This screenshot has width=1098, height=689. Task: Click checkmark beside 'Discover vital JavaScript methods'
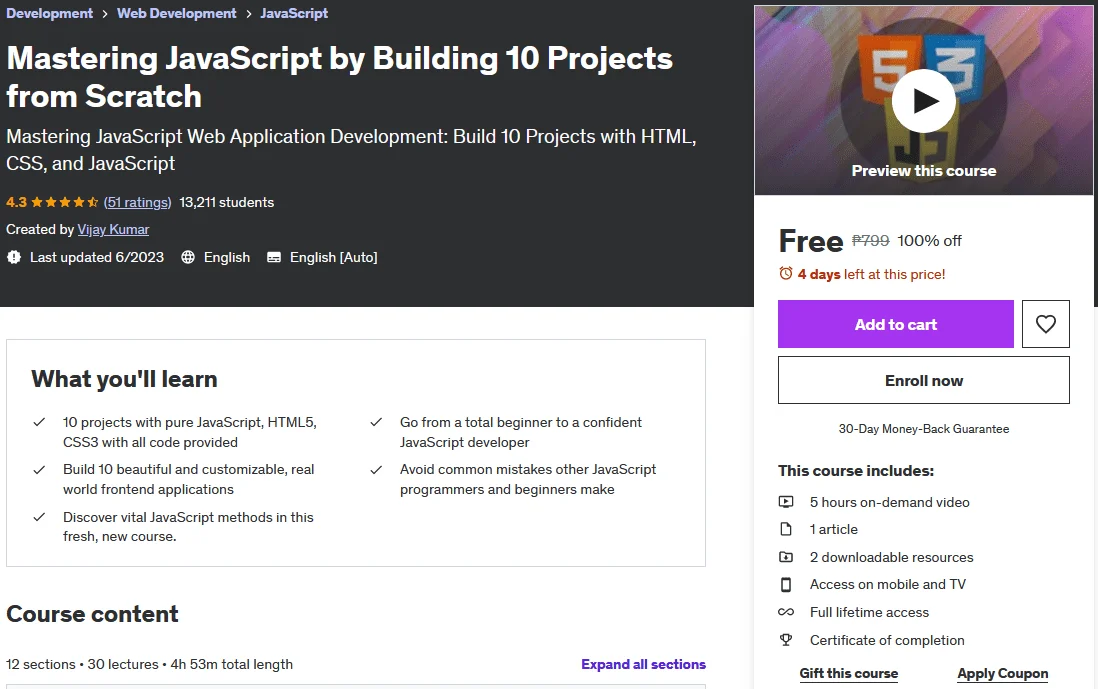click(x=39, y=517)
